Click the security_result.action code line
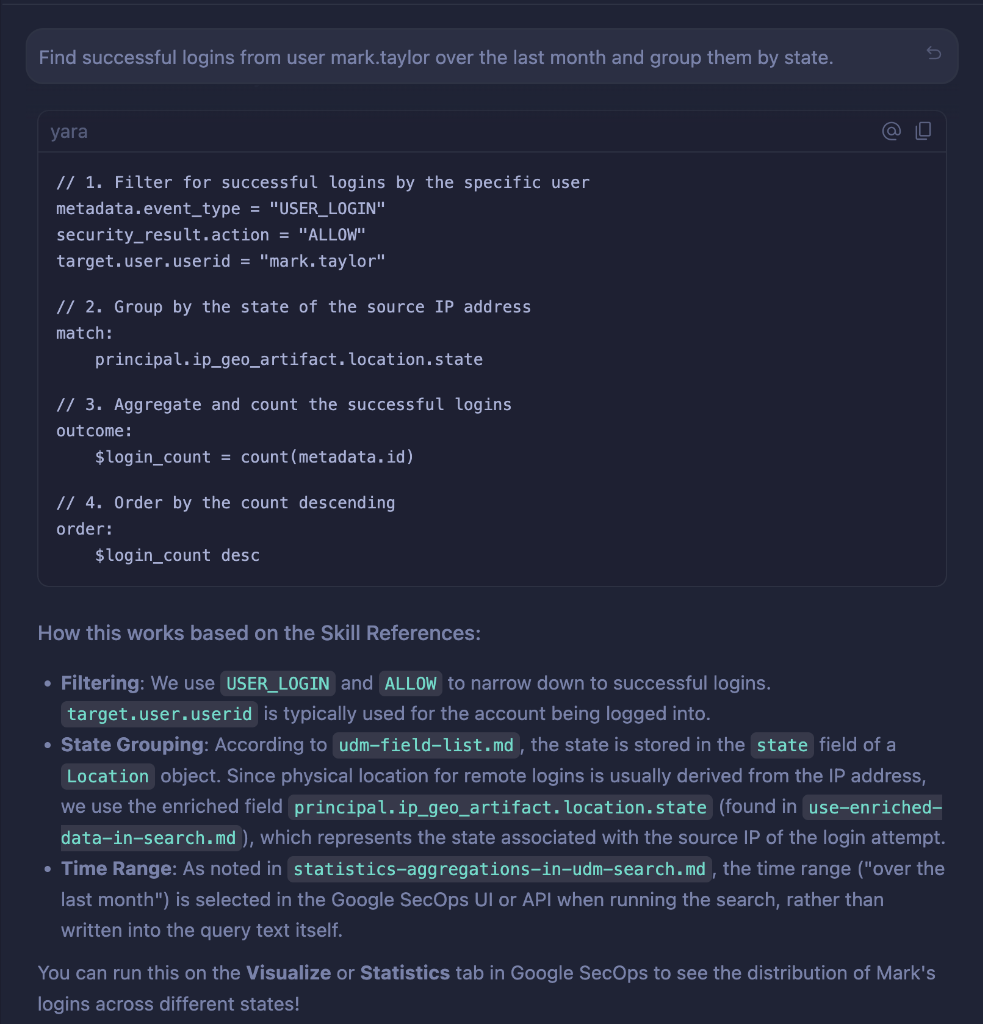This screenshot has height=1024, width=983. point(210,234)
